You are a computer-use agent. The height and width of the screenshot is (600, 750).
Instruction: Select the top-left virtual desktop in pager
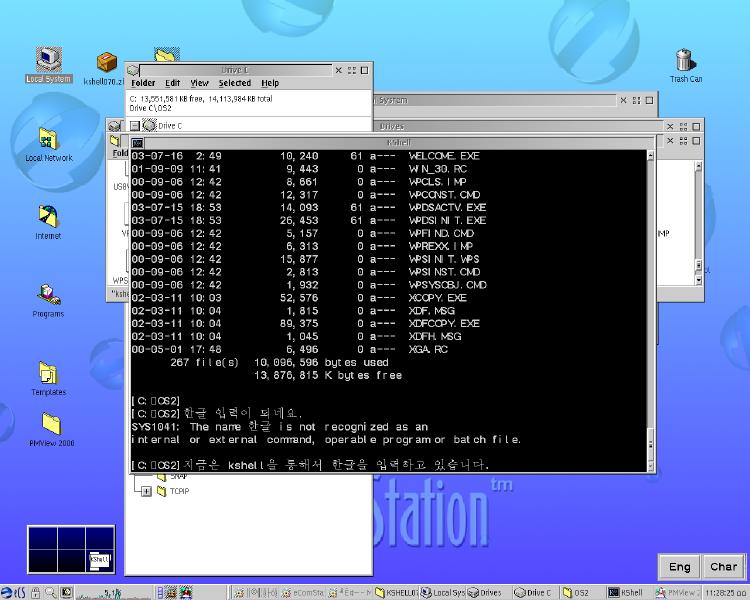coord(43,538)
